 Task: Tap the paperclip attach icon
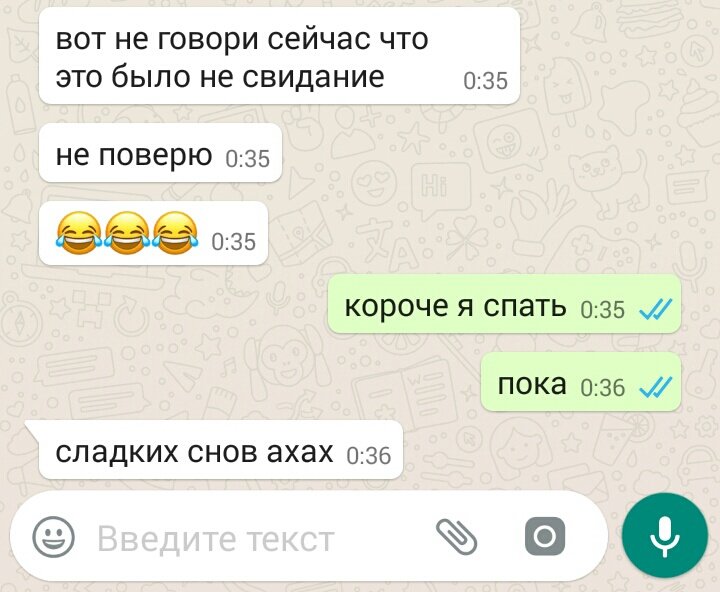[456, 536]
